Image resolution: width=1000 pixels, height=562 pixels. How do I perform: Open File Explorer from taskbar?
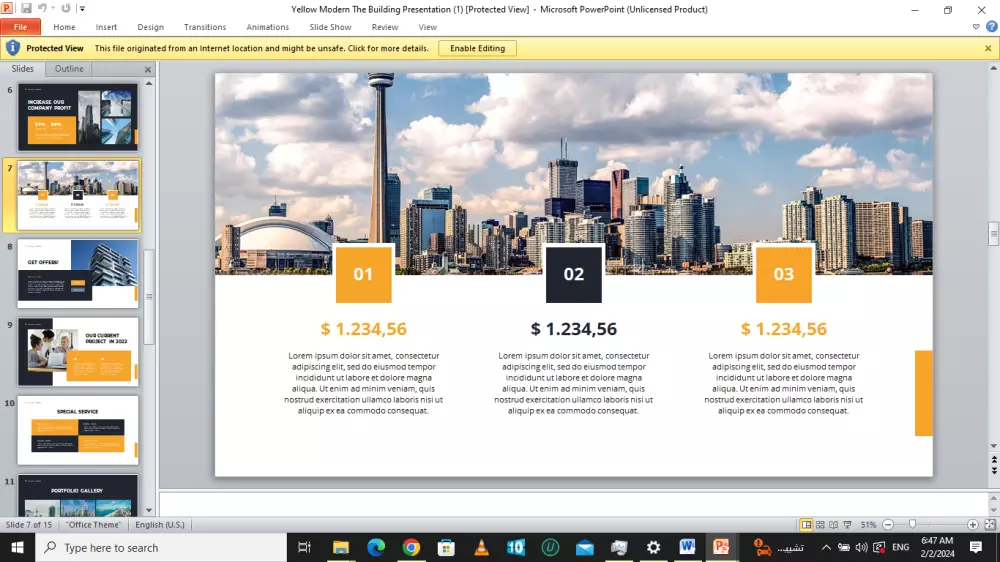341,547
